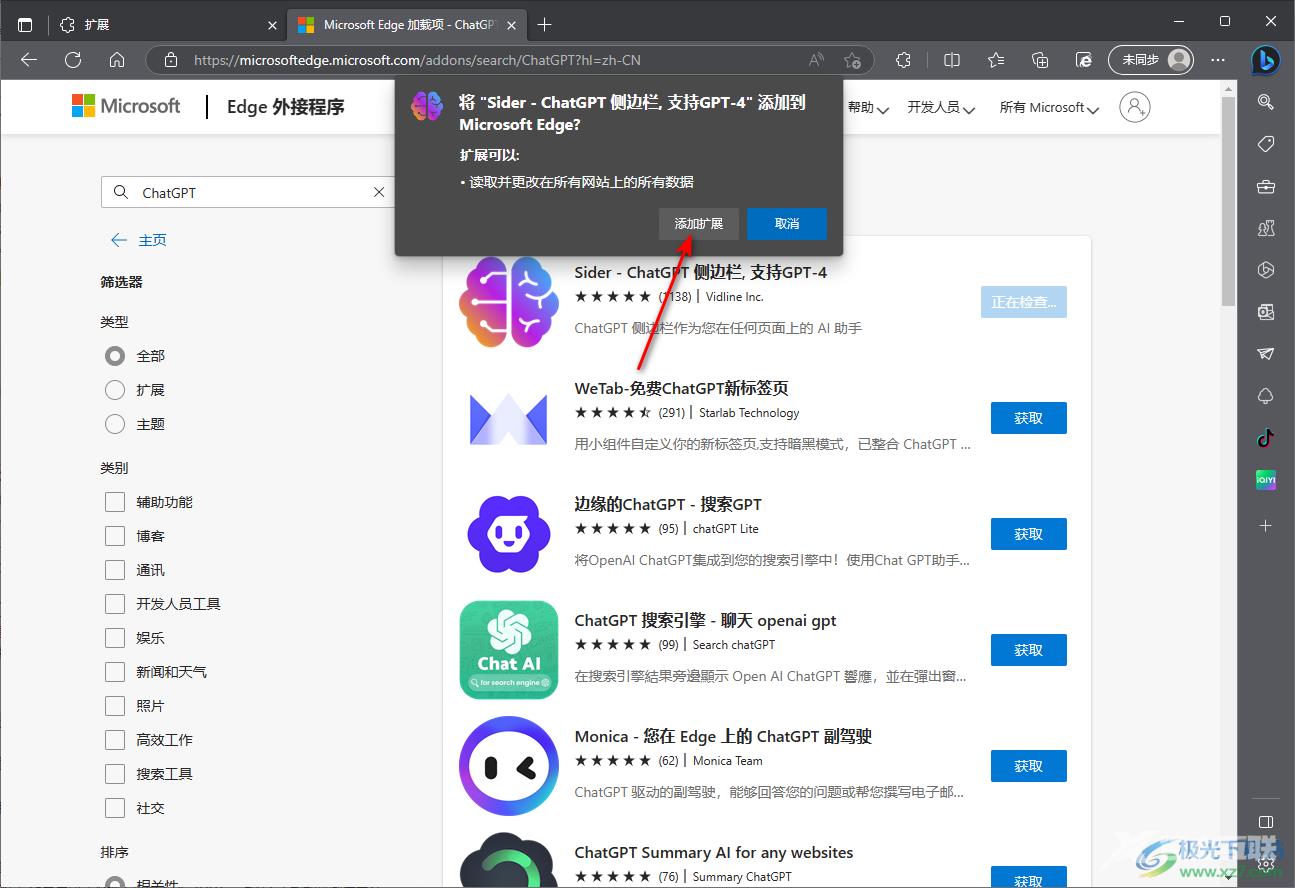
Task: Check the 社交 category checkbox
Action: click(x=115, y=808)
